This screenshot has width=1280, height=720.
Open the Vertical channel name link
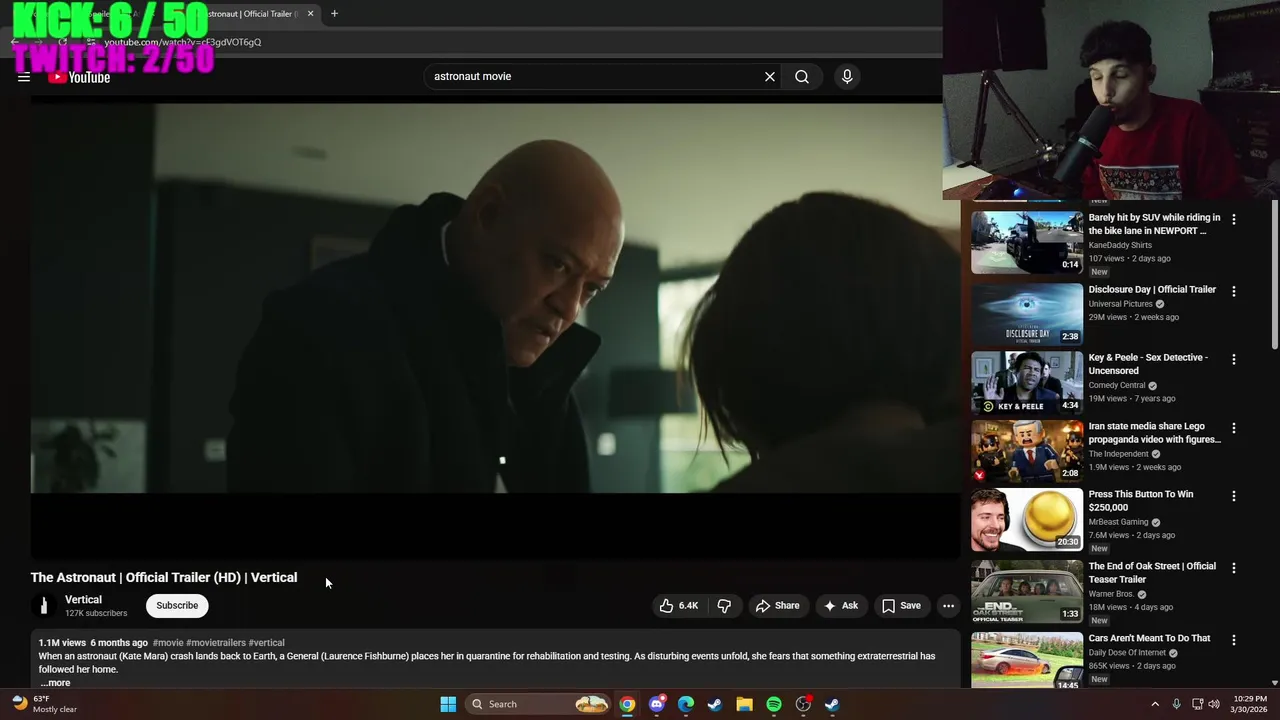[x=83, y=599]
